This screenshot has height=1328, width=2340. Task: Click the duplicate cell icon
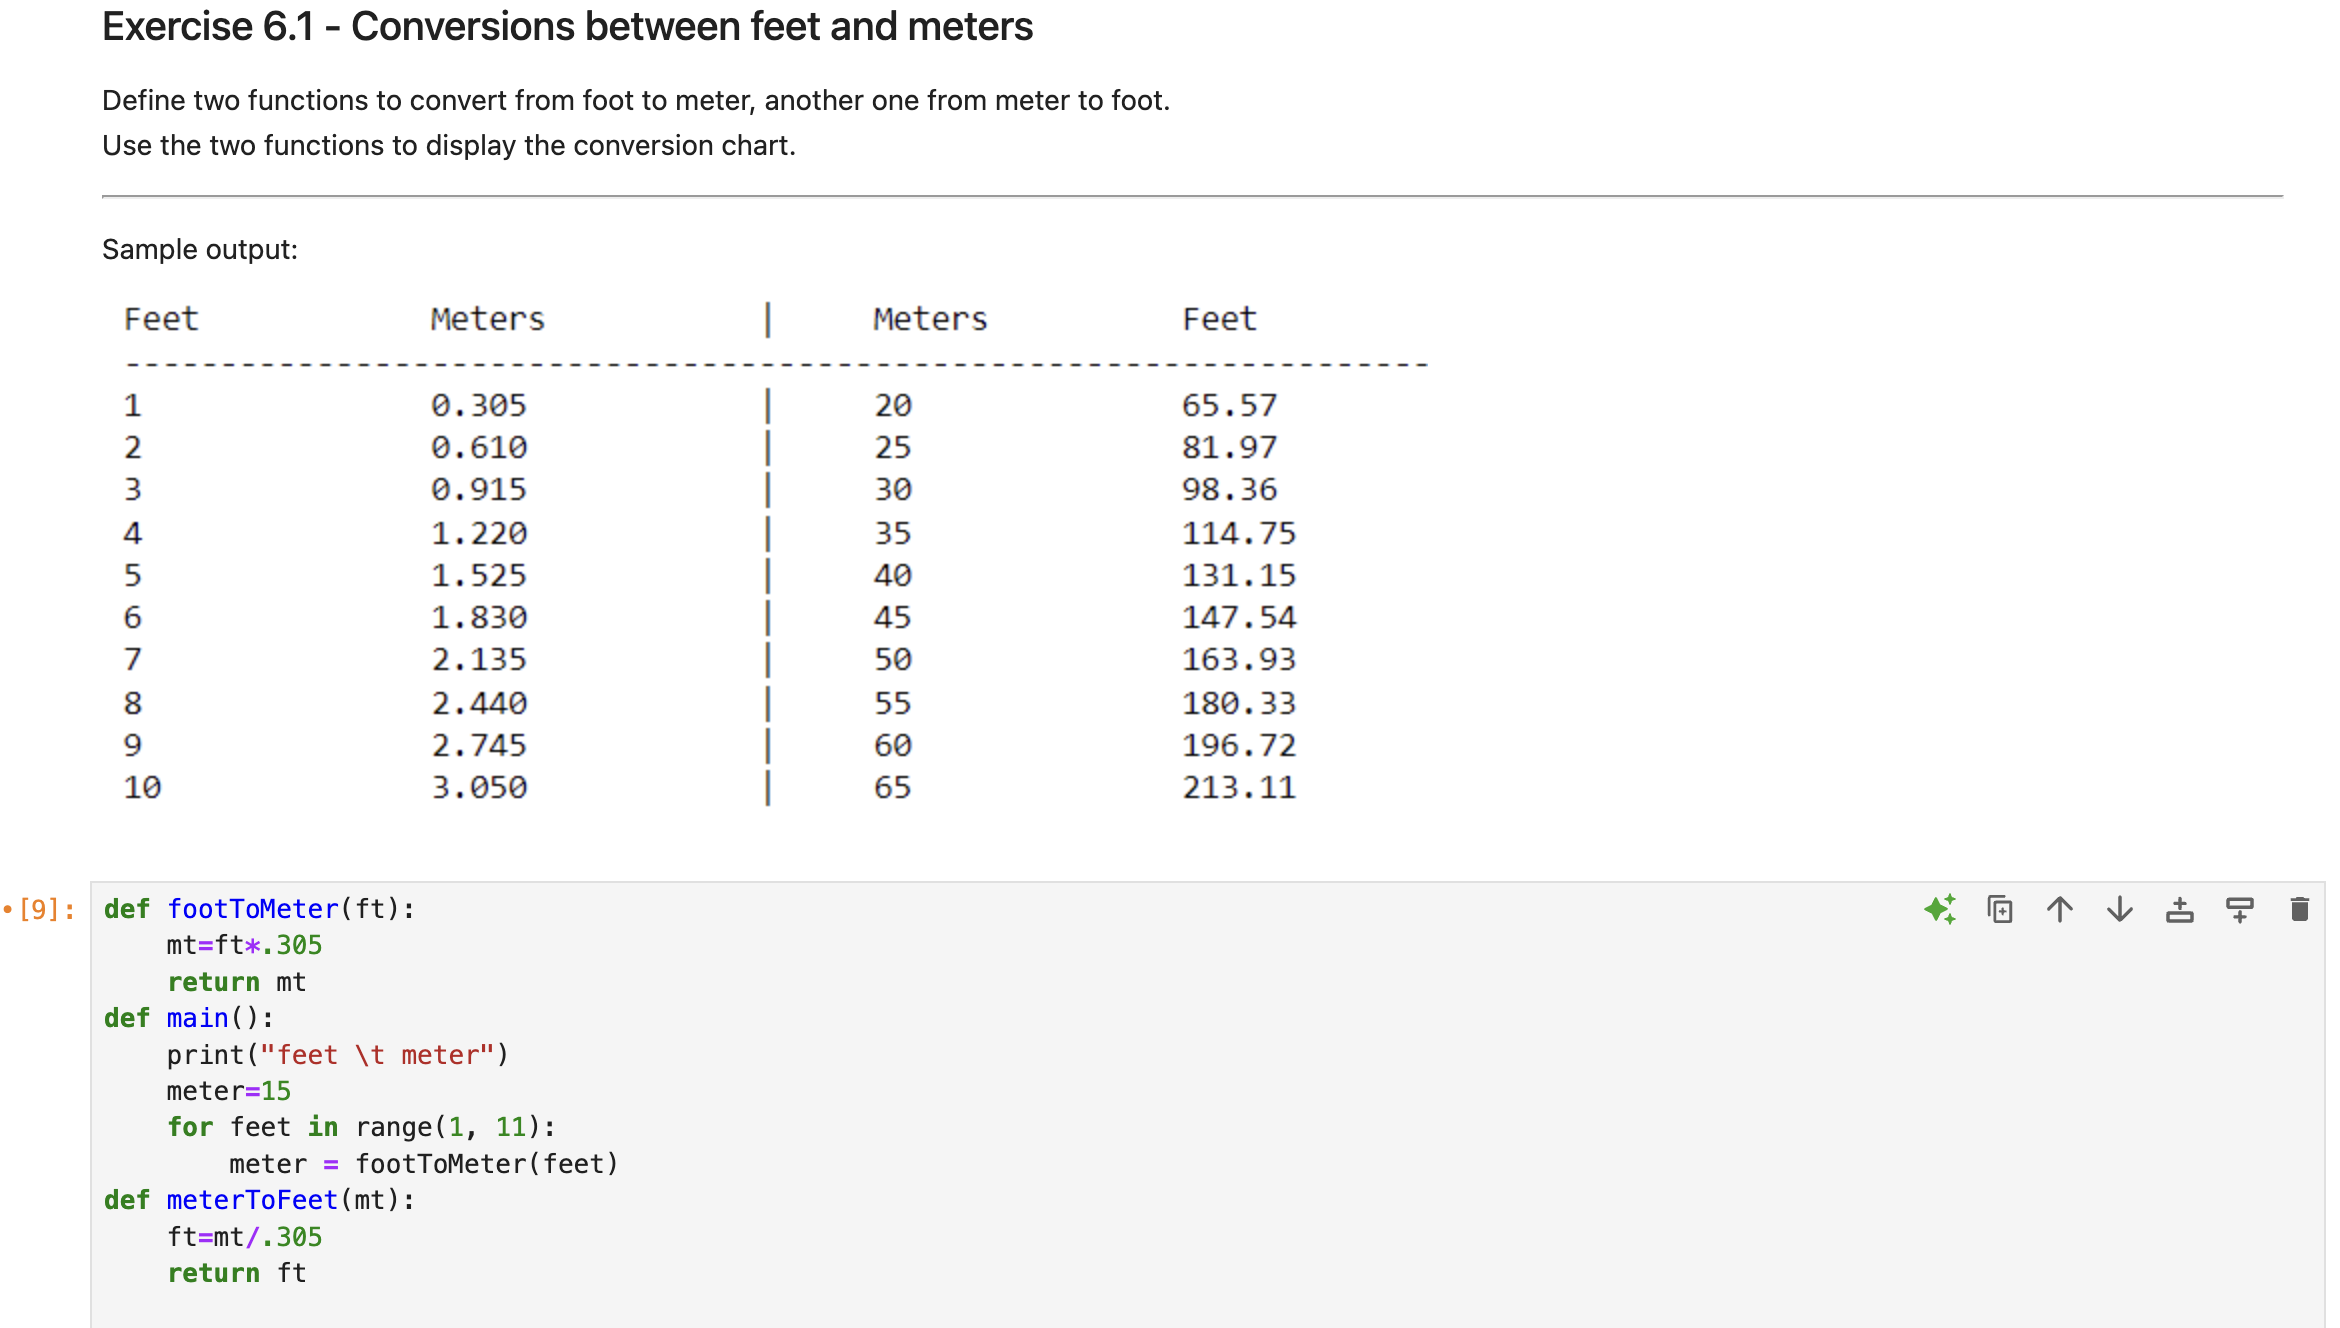pos(2001,910)
